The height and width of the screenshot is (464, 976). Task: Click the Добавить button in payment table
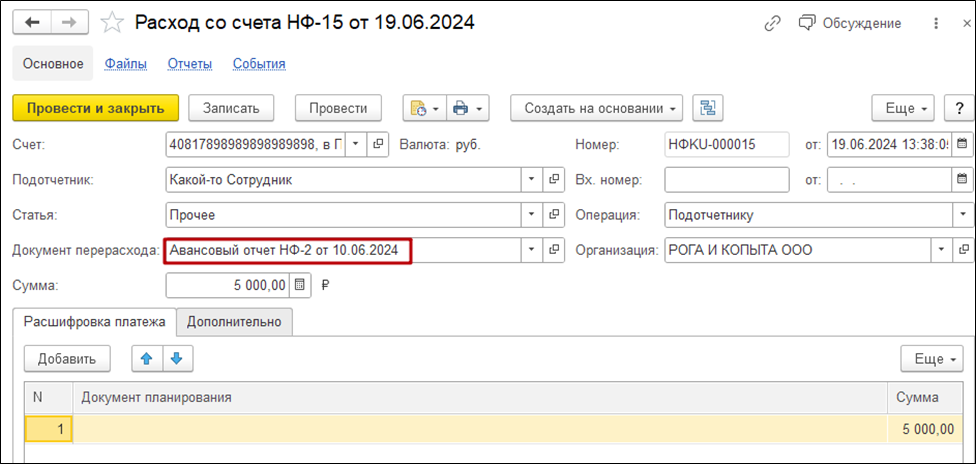(67, 358)
